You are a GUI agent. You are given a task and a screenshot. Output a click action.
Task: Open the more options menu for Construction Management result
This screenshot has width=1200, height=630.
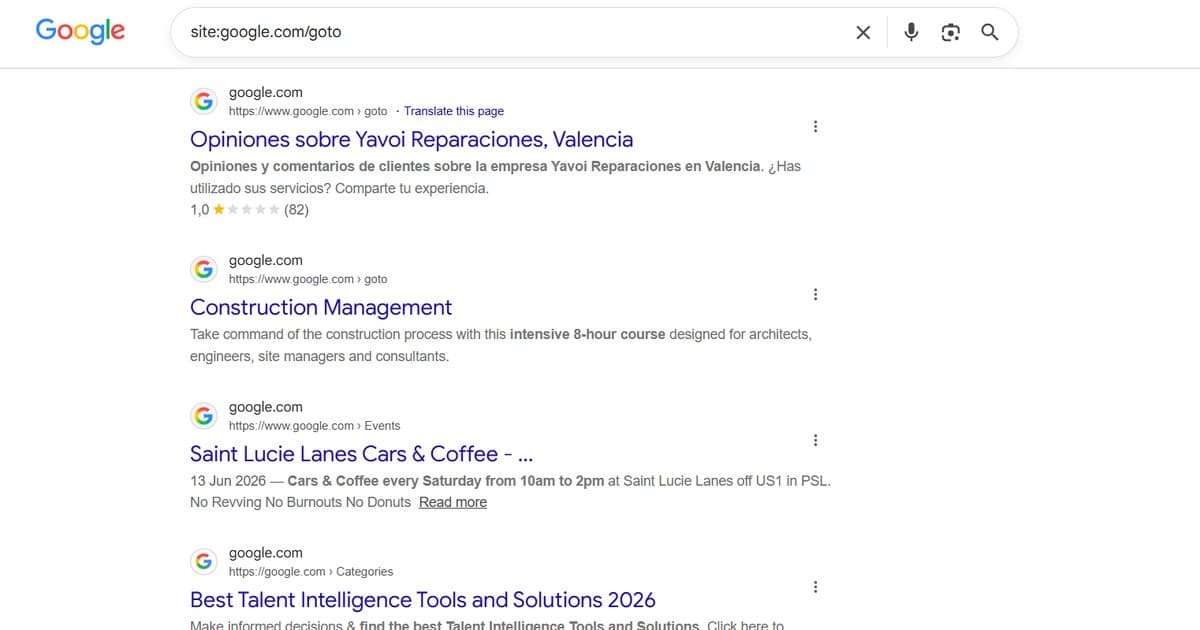[x=816, y=295]
